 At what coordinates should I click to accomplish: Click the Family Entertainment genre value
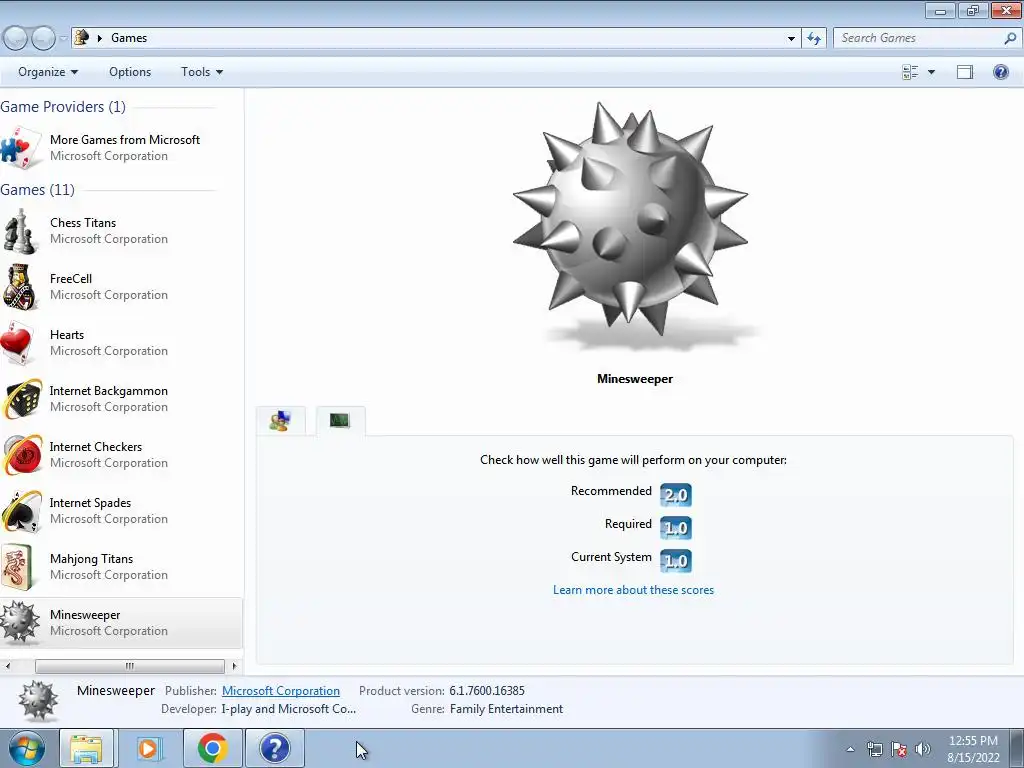pos(506,709)
